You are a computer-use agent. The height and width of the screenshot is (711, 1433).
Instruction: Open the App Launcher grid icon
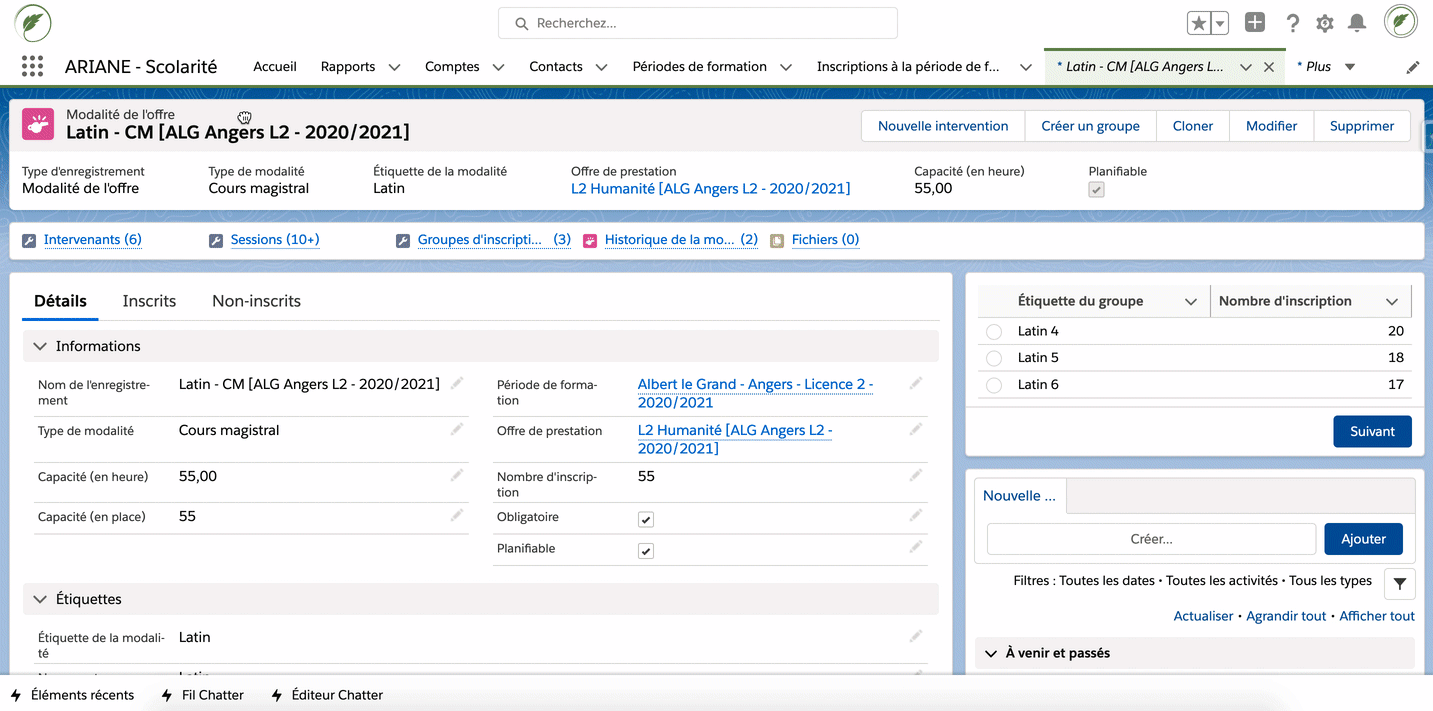point(32,67)
